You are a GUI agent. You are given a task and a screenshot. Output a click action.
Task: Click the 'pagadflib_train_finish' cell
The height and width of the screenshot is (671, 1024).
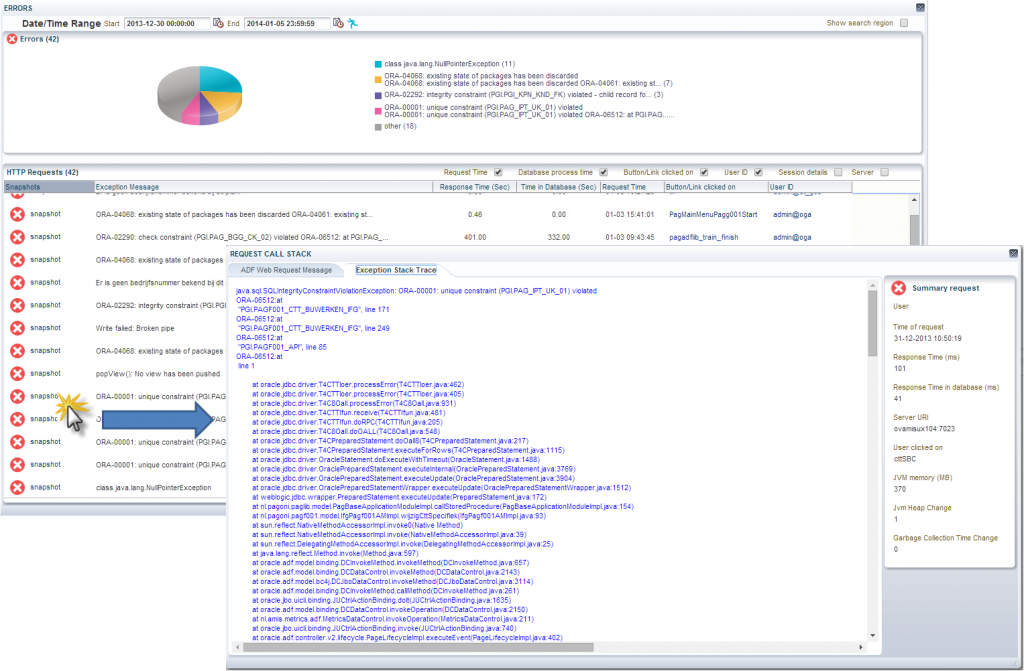click(703, 237)
